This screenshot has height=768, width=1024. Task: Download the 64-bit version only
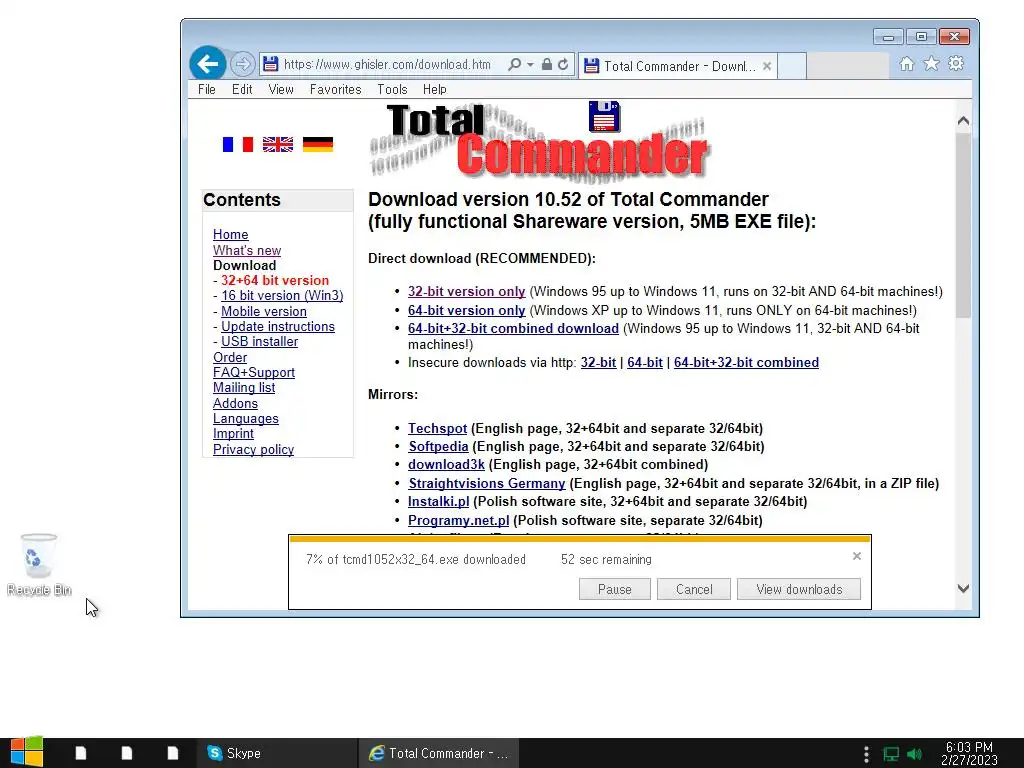466,310
